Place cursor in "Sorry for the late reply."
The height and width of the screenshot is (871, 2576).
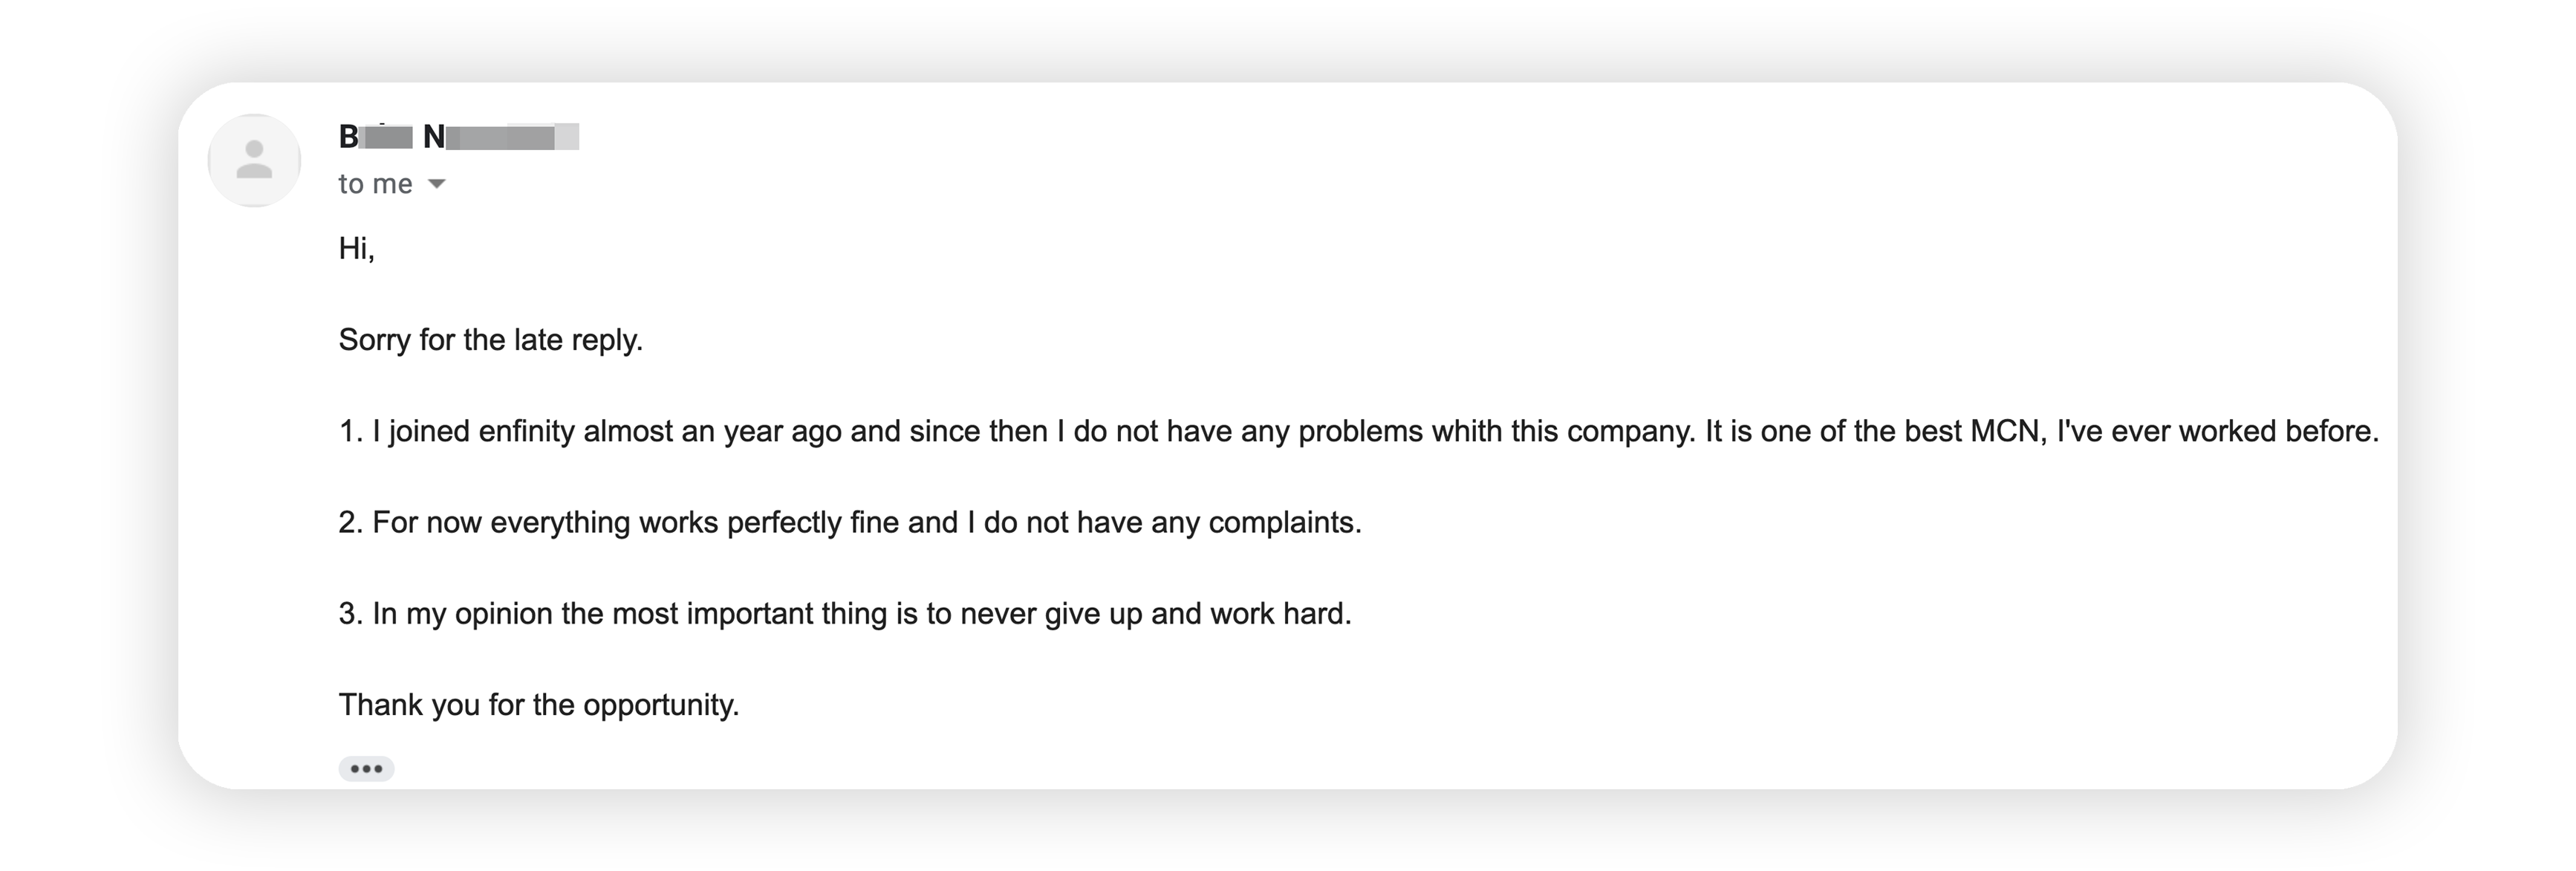[x=490, y=340]
